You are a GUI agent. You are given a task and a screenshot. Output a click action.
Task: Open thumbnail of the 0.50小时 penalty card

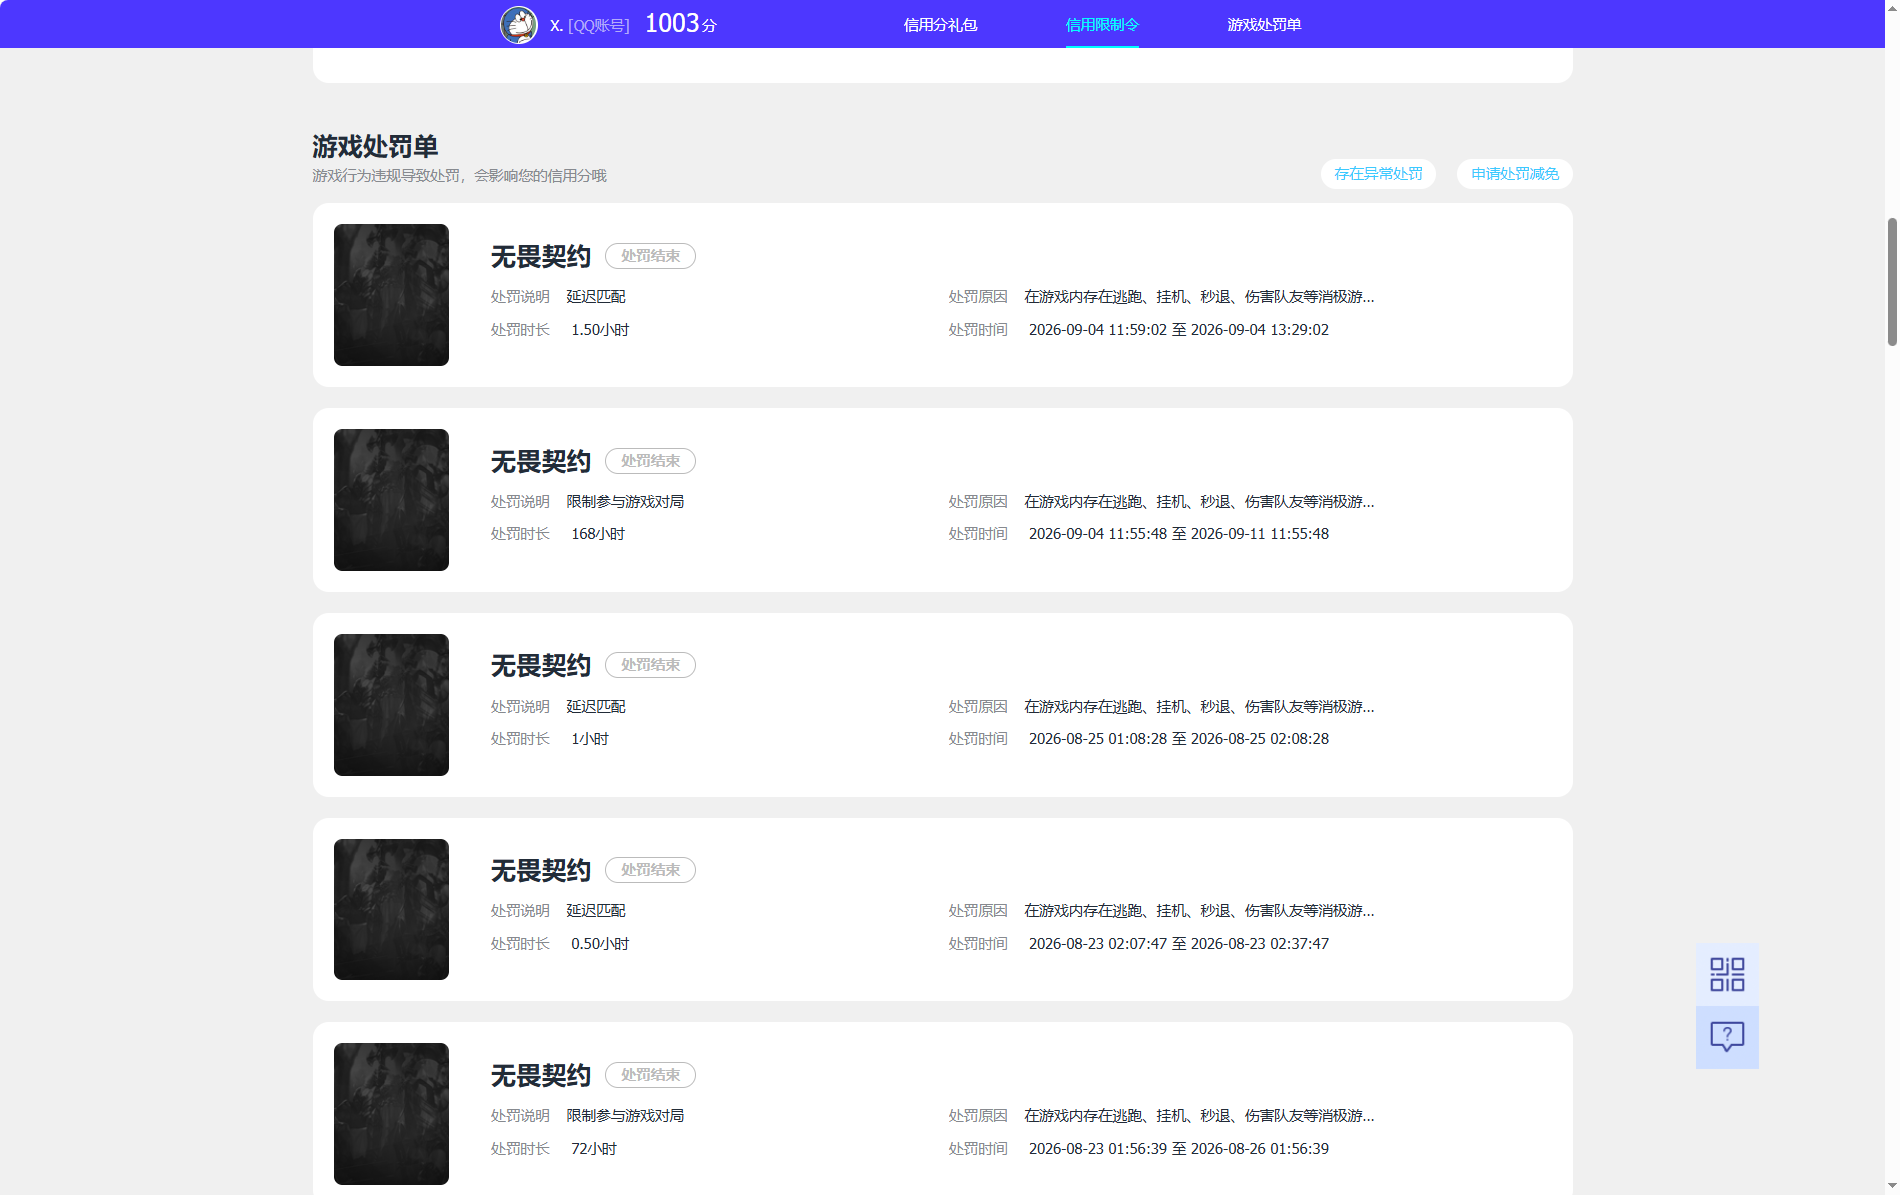pos(391,909)
